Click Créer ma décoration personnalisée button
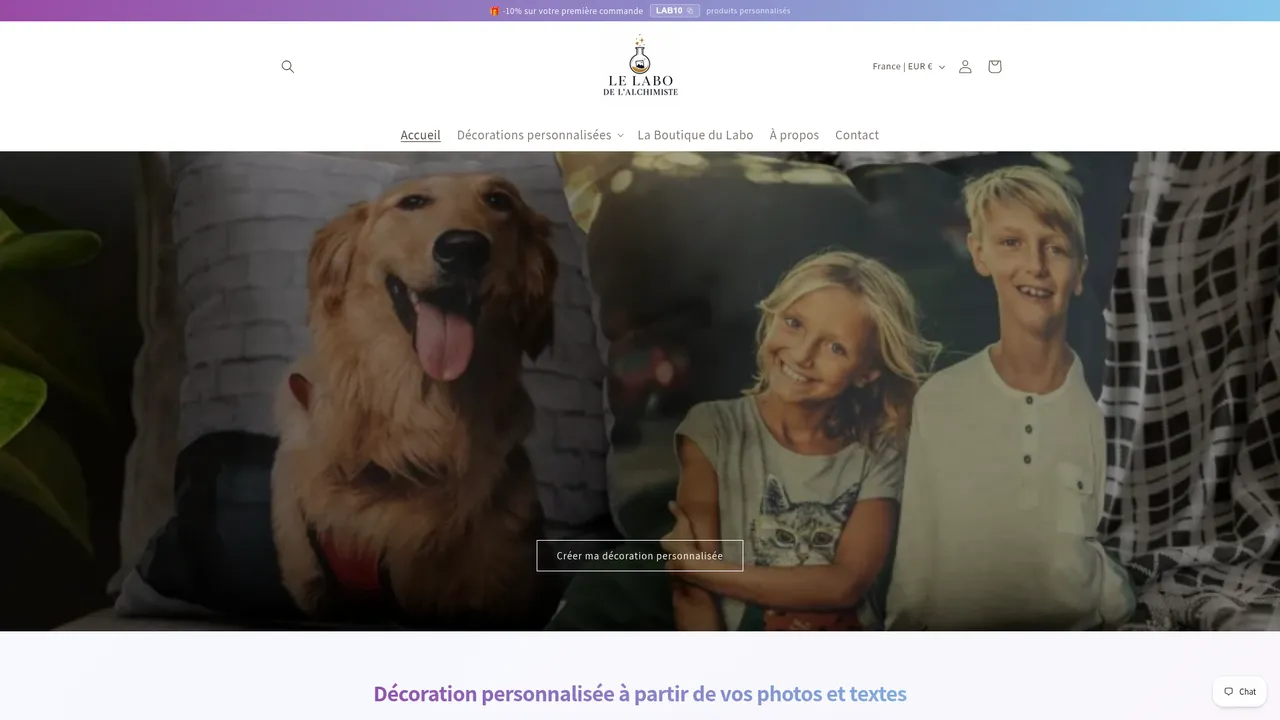Image resolution: width=1280 pixels, height=720 pixels. tap(640, 556)
